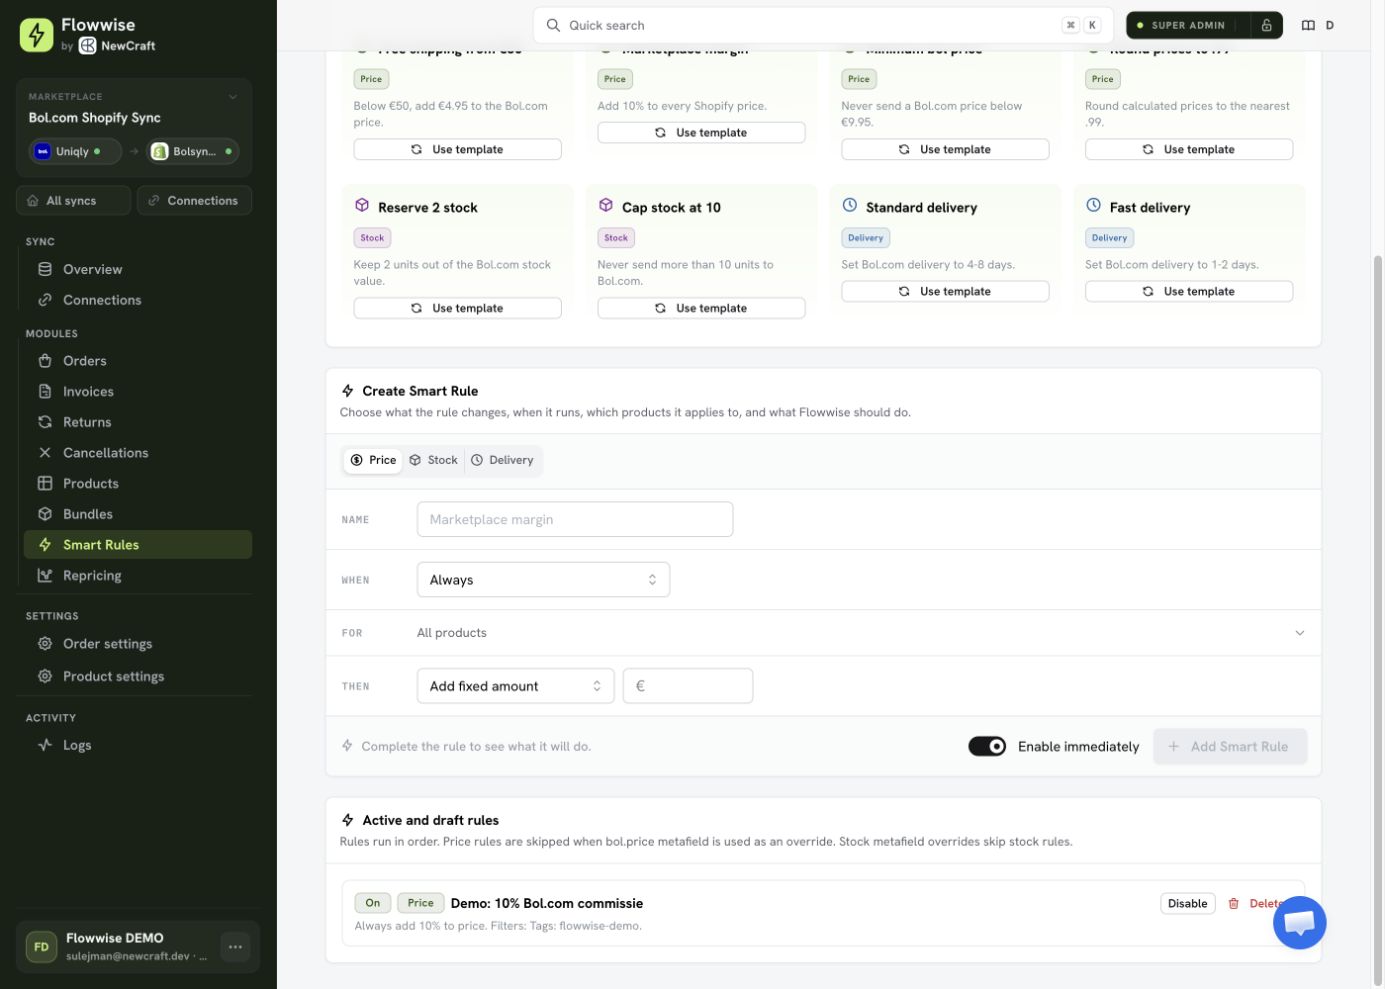Toggle the Enable immediately switch
The width and height of the screenshot is (1385, 989).
987,746
